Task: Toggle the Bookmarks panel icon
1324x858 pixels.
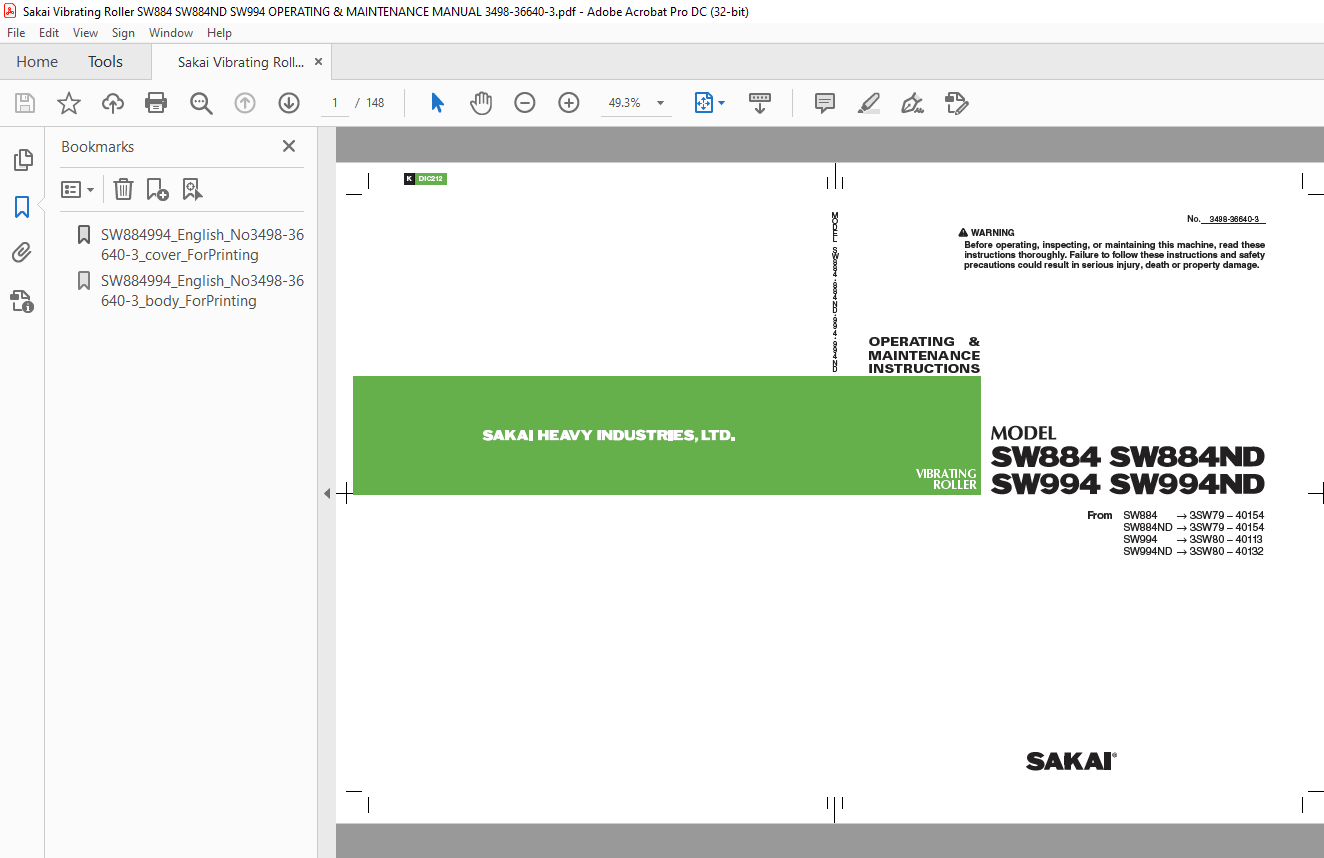Action: (22, 207)
